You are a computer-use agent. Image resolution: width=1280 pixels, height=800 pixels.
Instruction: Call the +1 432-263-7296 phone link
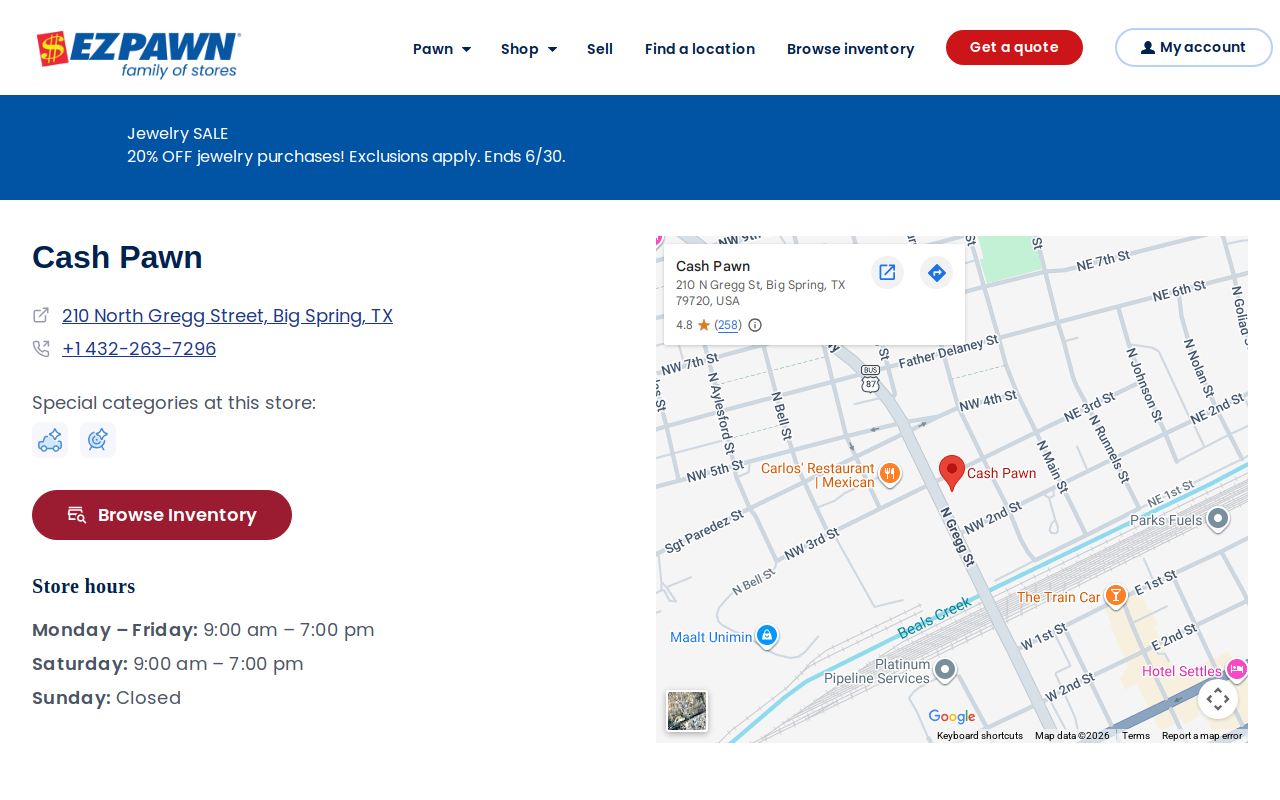139,349
